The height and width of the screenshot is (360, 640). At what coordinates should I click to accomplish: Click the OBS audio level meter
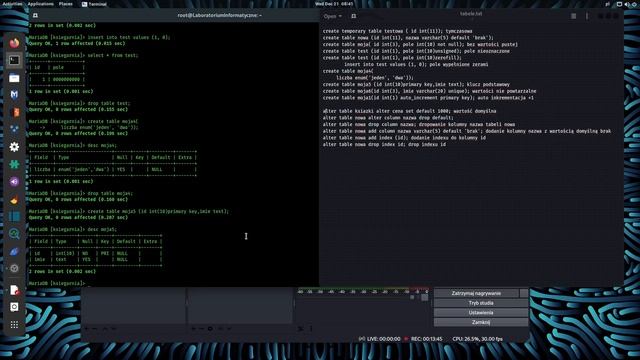363,291
